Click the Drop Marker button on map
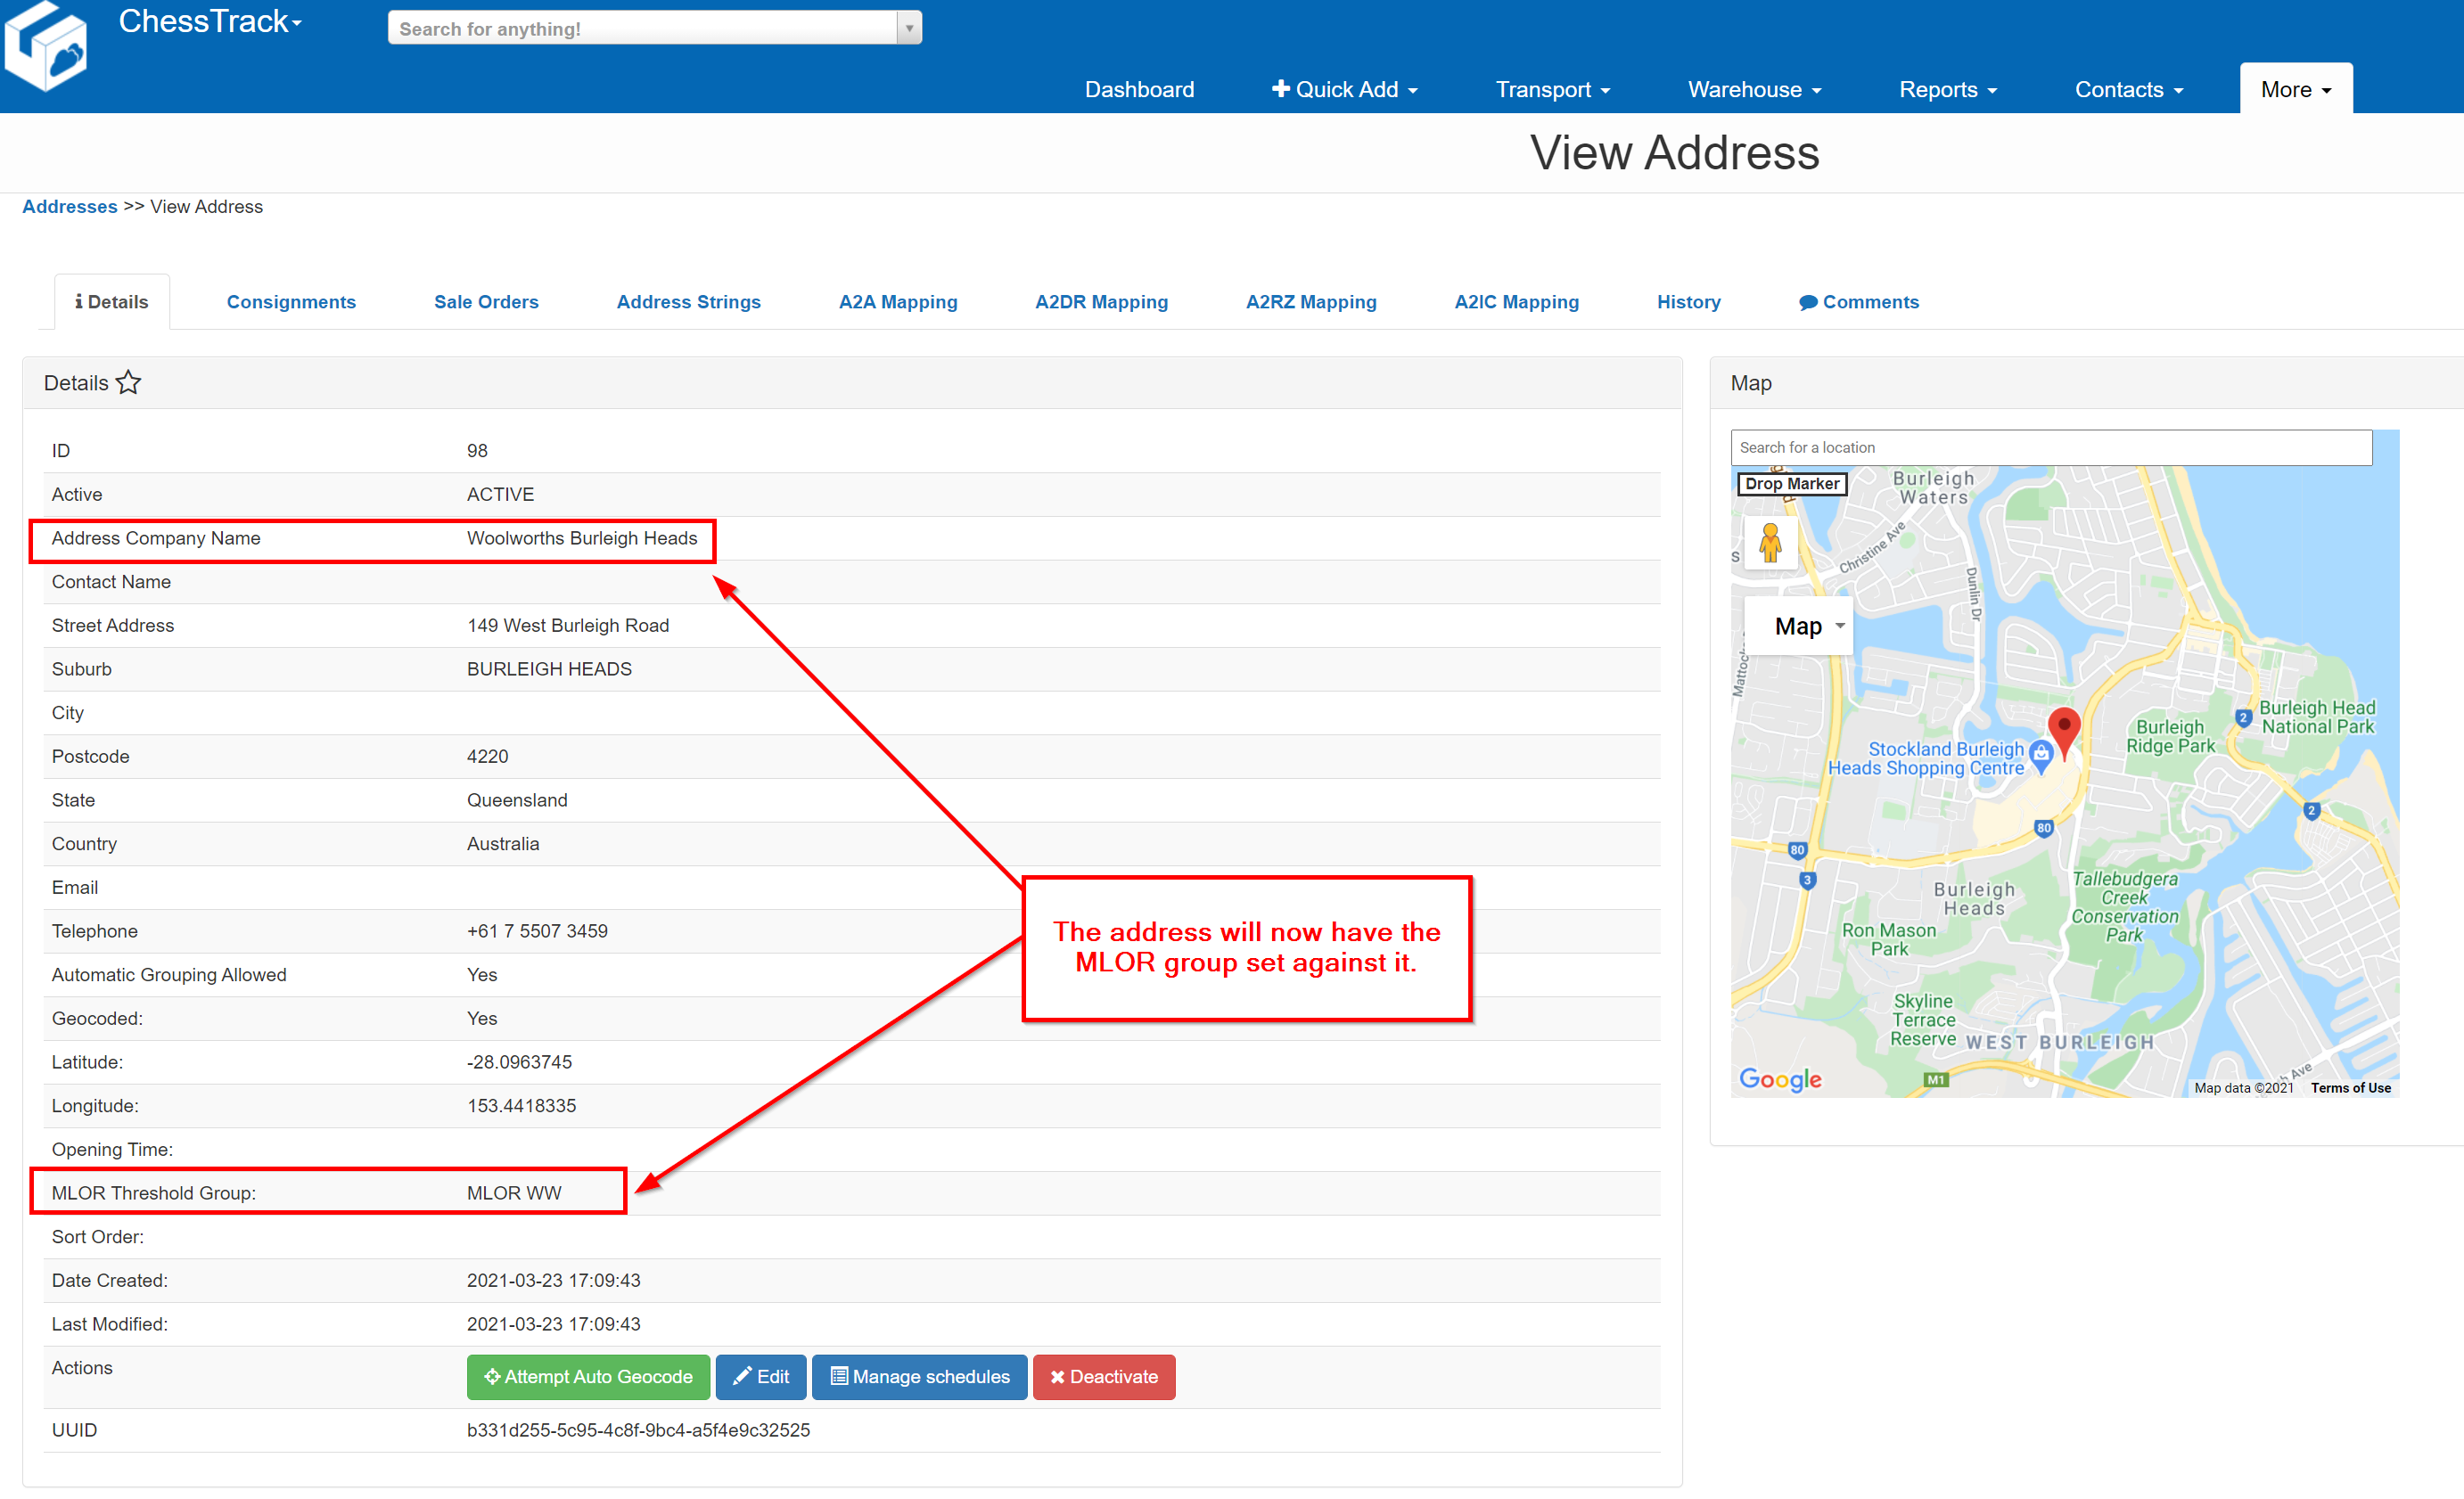This screenshot has height=1499, width=2464. click(x=1791, y=484)
